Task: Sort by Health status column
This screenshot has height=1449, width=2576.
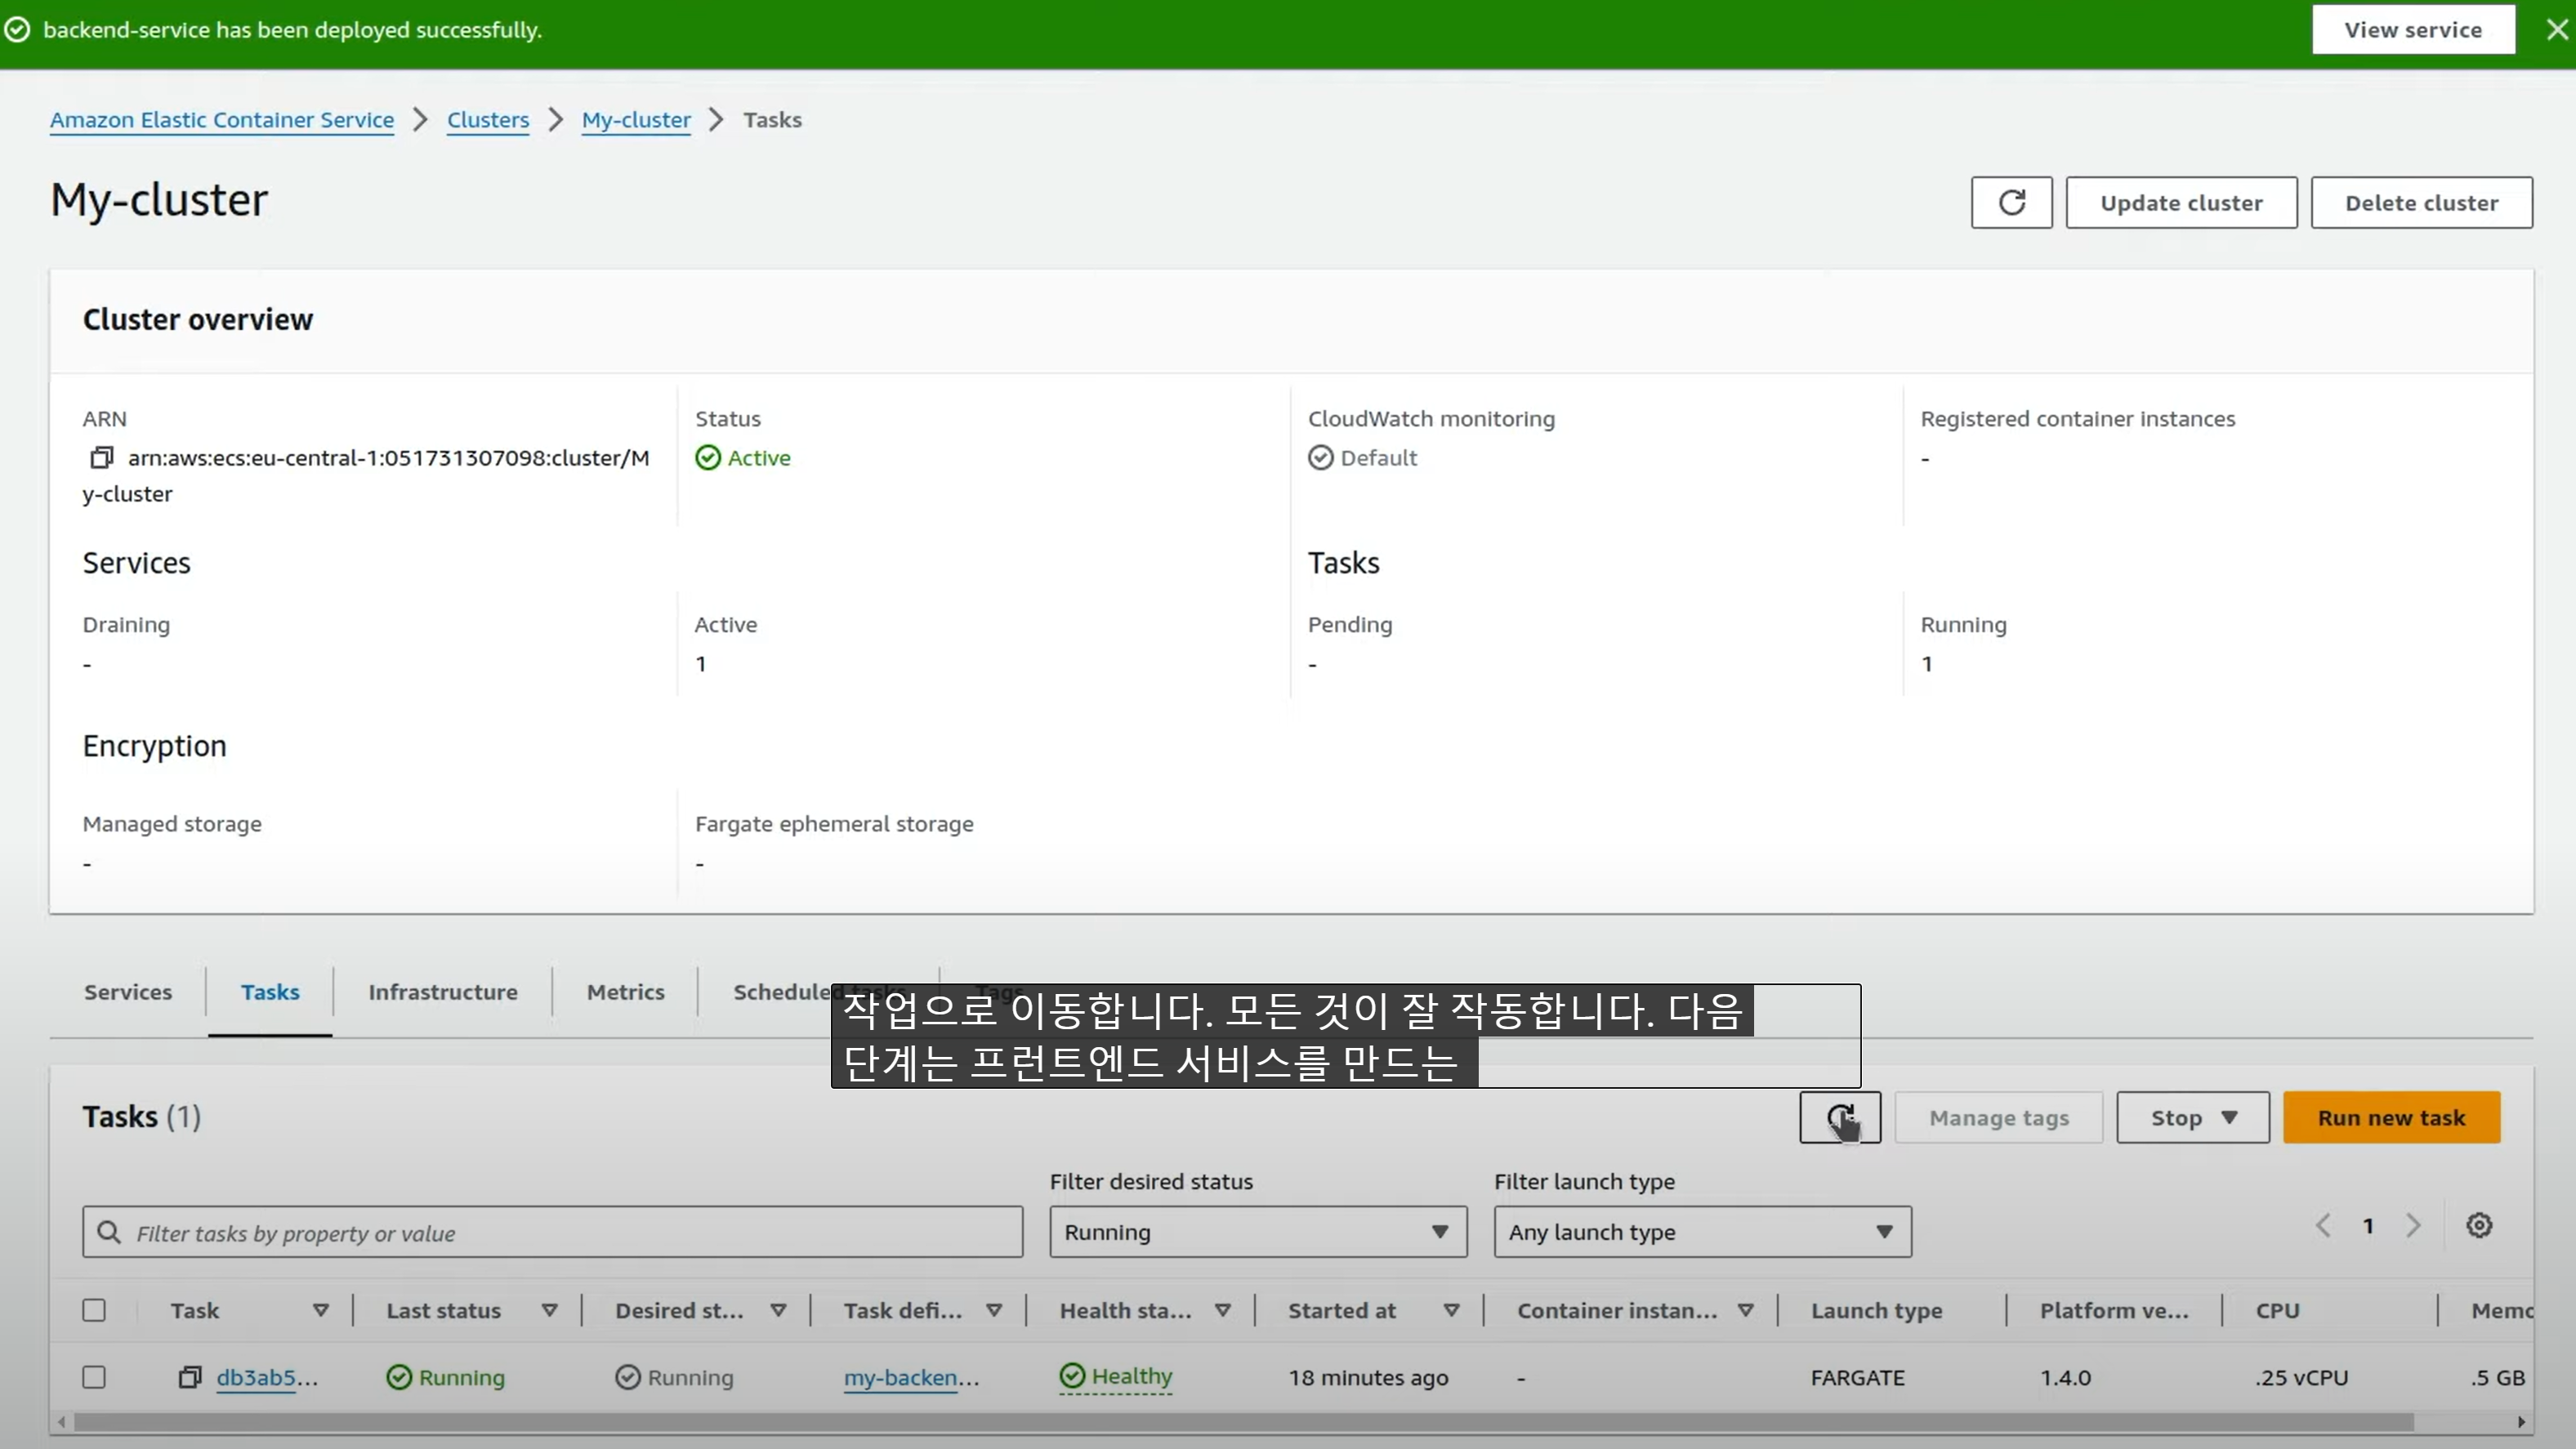Action: [x=1222, y=1310]
